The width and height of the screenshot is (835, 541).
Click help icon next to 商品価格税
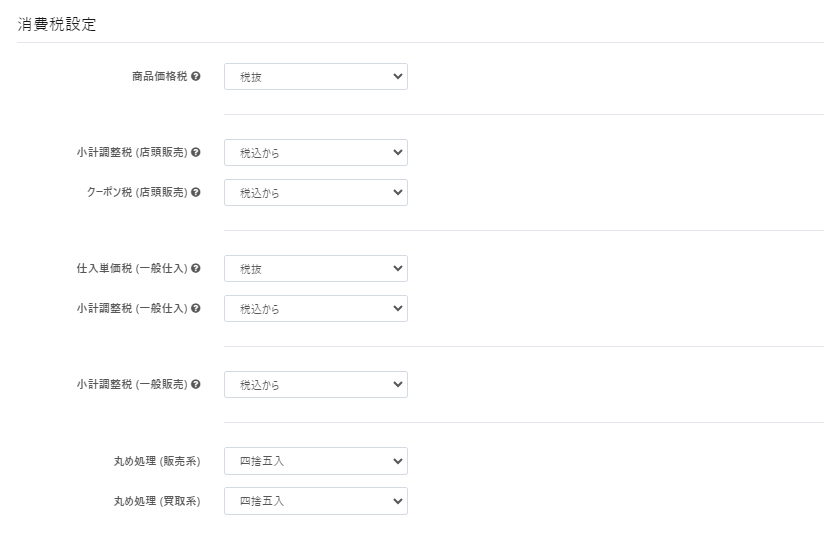click(195, 76)
